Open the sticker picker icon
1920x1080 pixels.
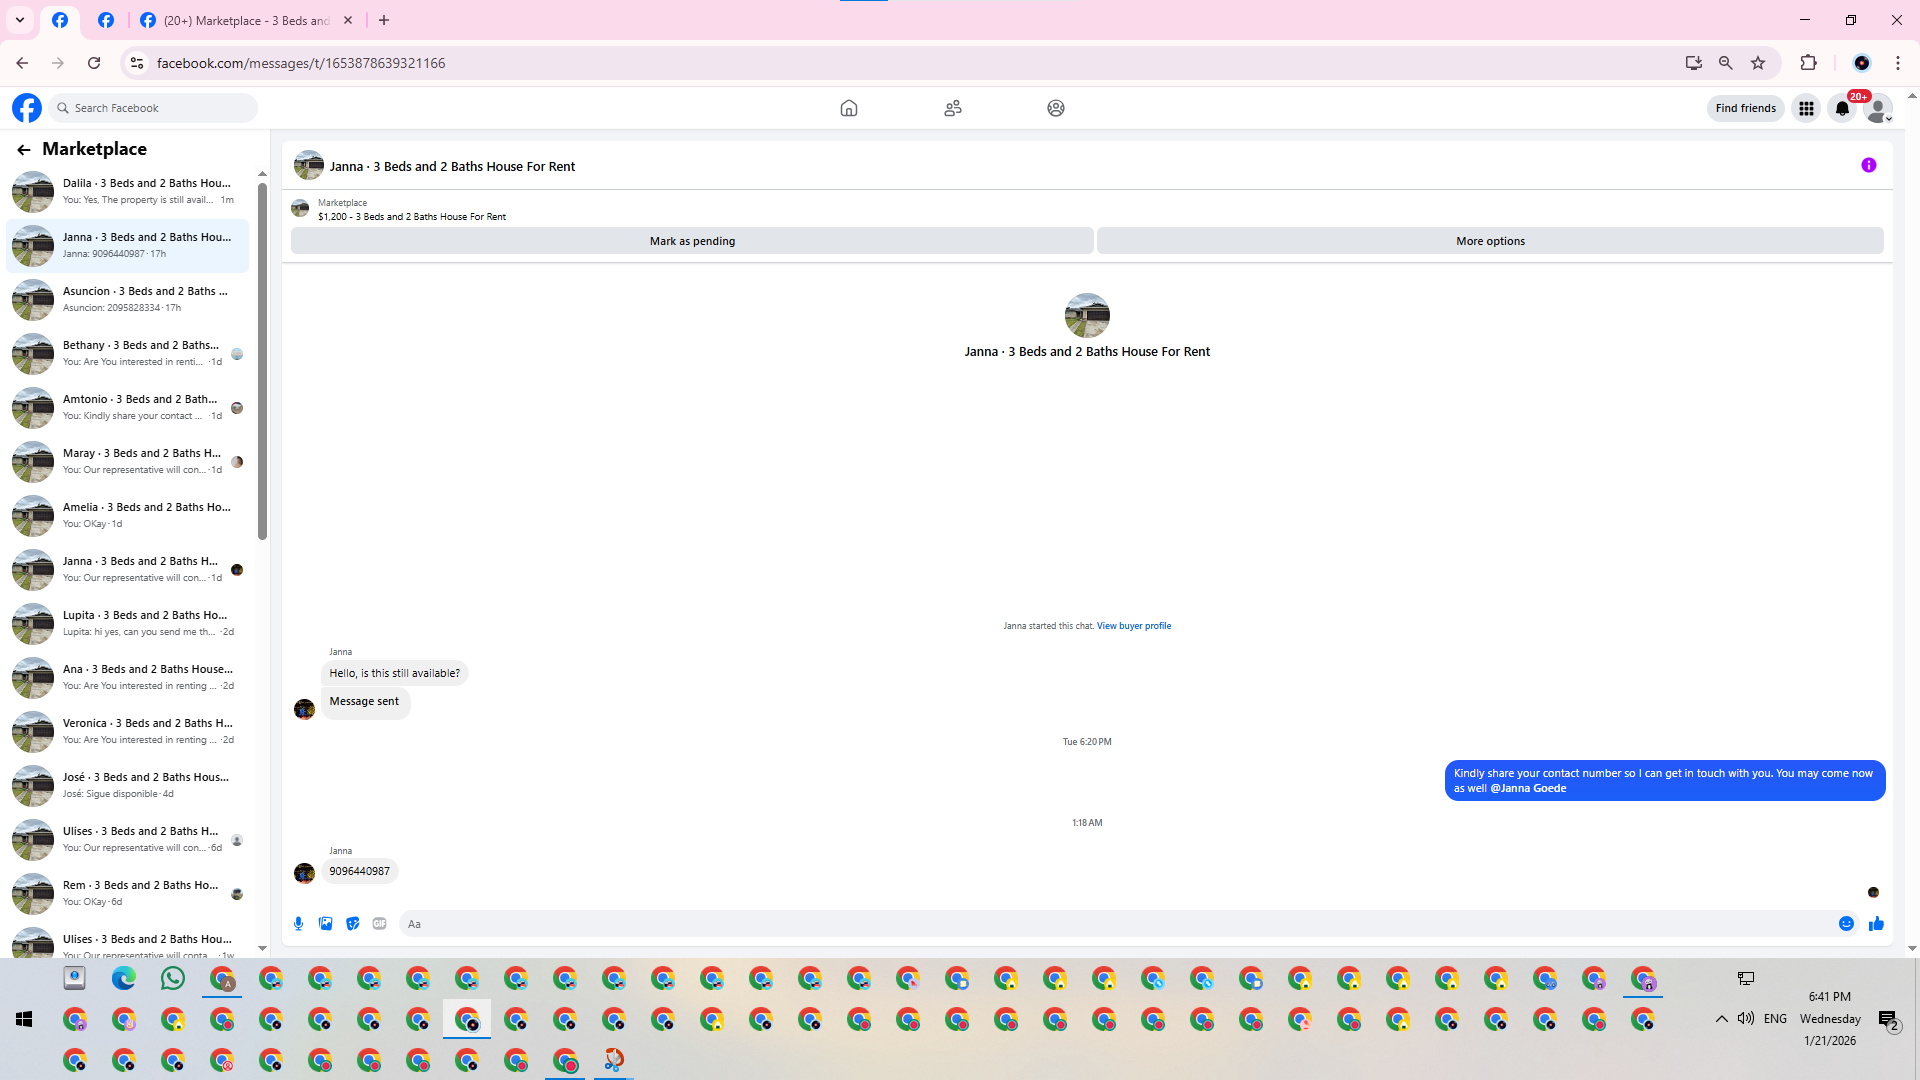tap(352, 924)
